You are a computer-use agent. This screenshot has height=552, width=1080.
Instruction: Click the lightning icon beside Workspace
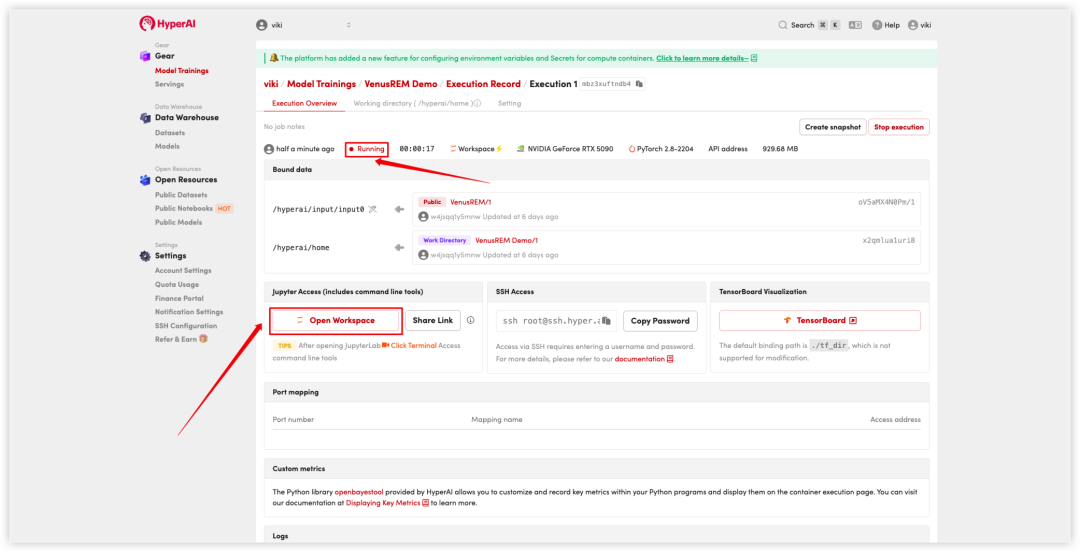(x=499, y=149)
